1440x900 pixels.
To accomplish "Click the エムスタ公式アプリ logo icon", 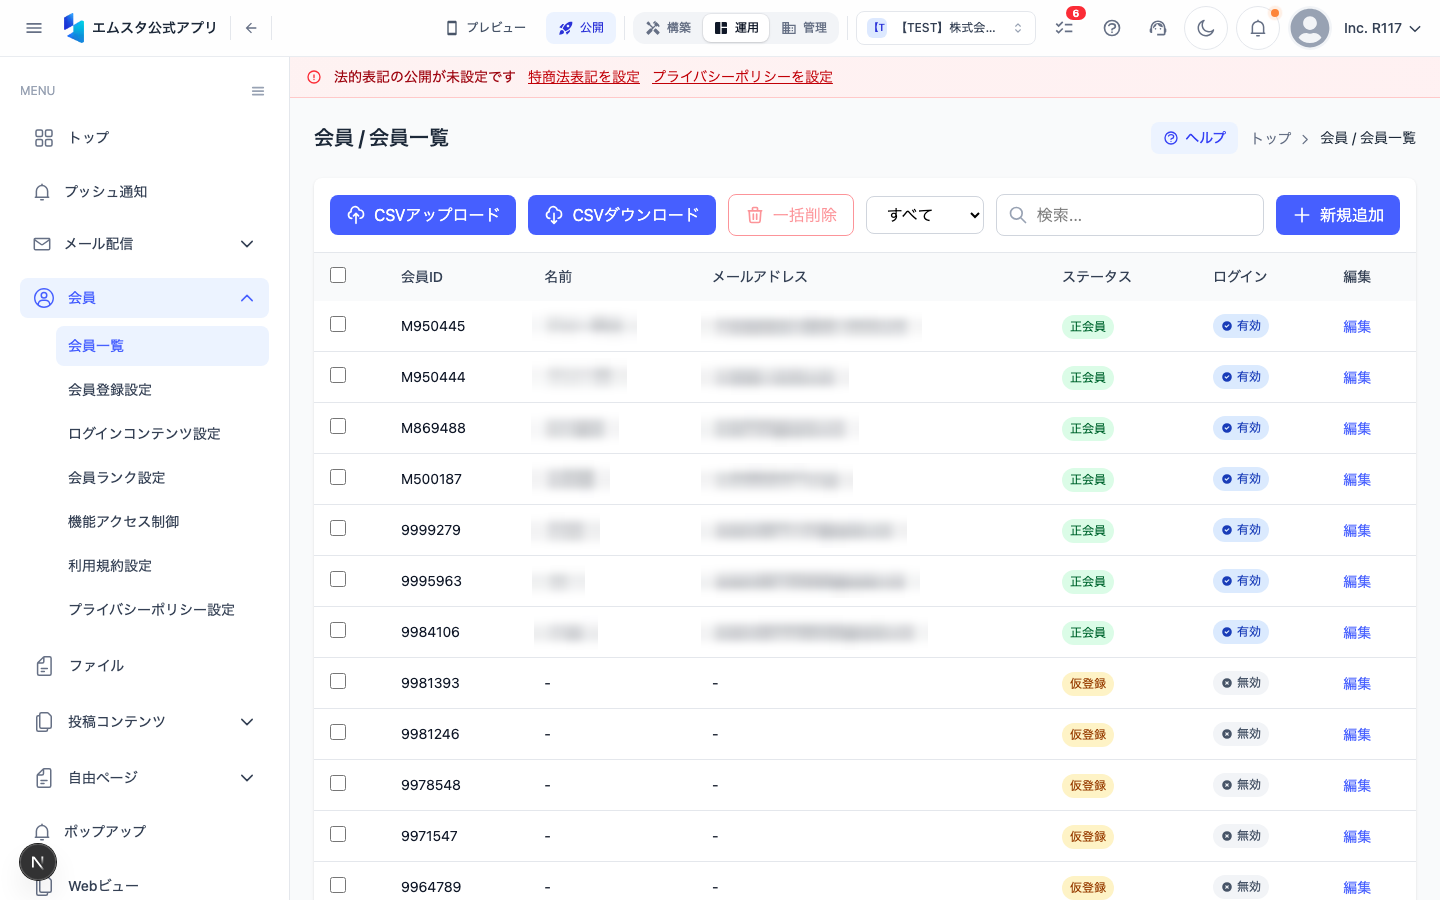I will (74, 28).
